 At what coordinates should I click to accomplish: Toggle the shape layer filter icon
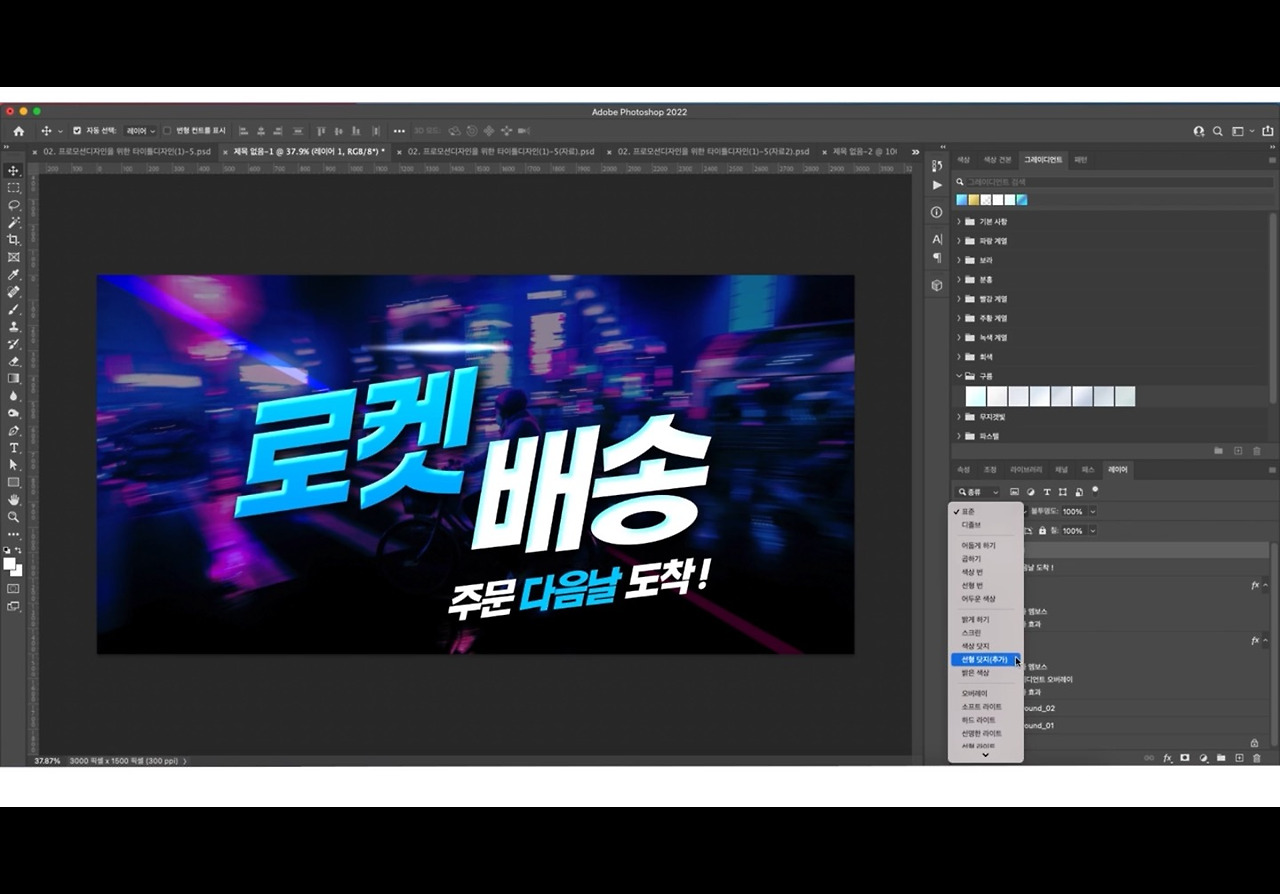pyautogui.click(x=1063, y=492)
